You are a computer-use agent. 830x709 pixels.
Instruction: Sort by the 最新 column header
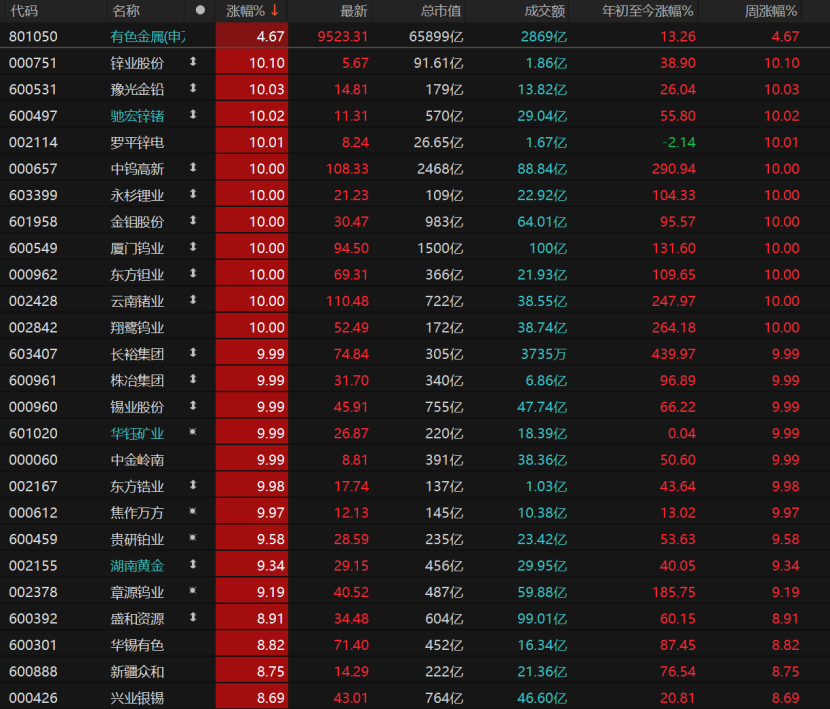(x=354, y=11)
